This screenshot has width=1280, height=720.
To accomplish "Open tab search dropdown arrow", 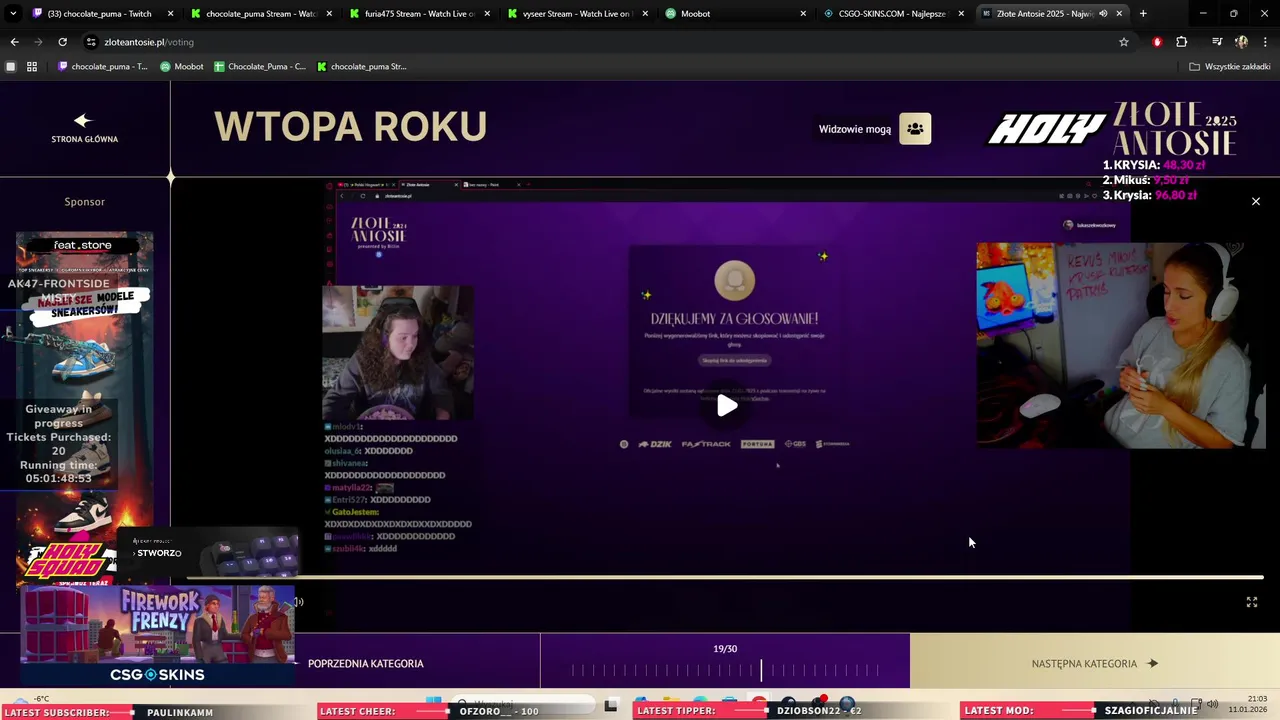I will [13, 14].
